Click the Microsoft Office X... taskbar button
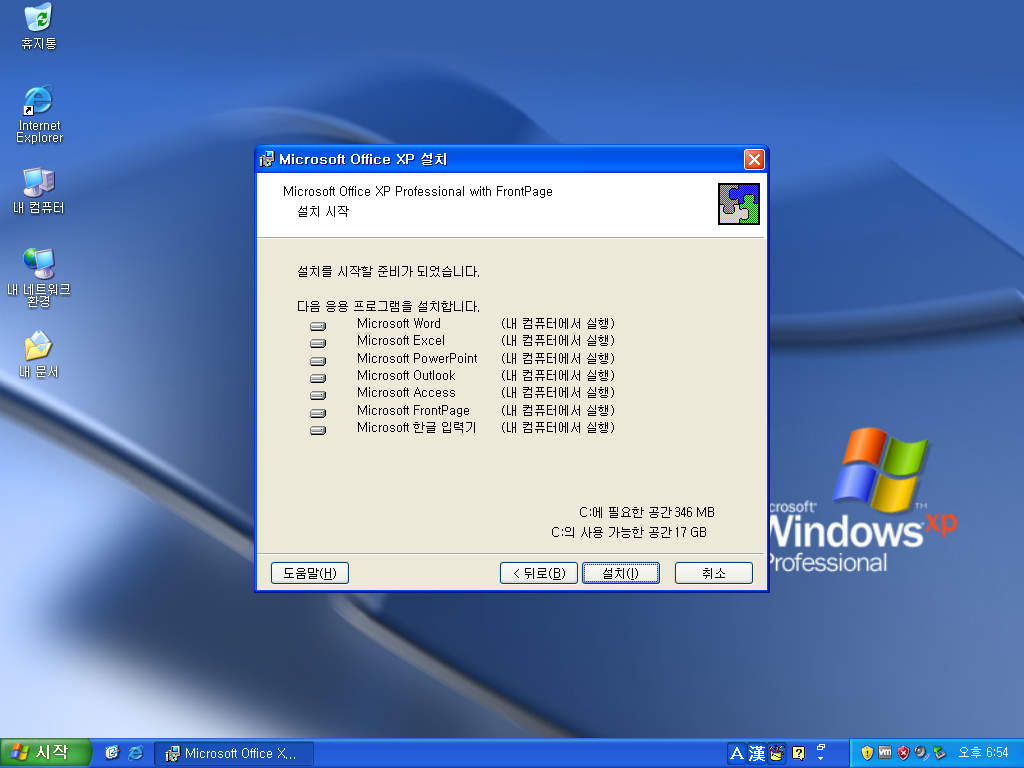Image resolution: width=1024 pixels, height=768 pixels. click(234, 754)
